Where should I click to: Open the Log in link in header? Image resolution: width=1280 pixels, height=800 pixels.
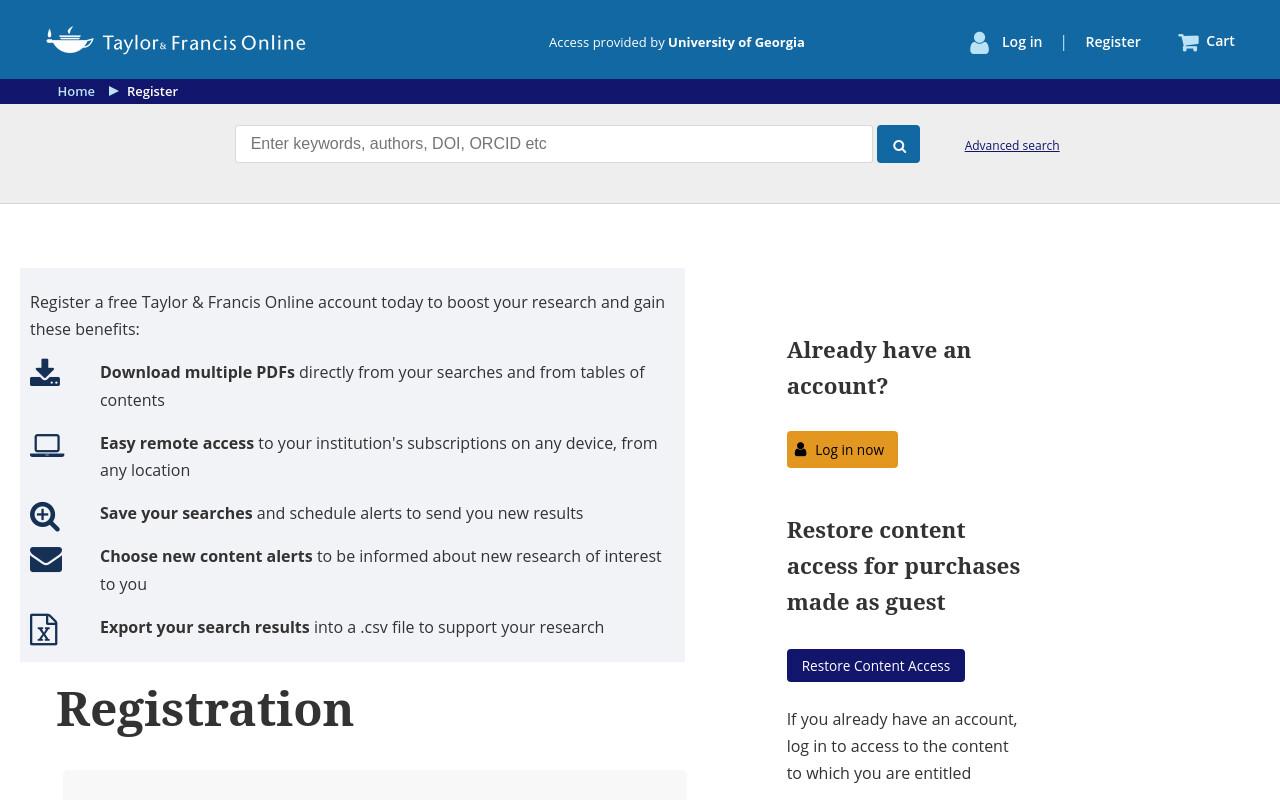[1022, 42]
